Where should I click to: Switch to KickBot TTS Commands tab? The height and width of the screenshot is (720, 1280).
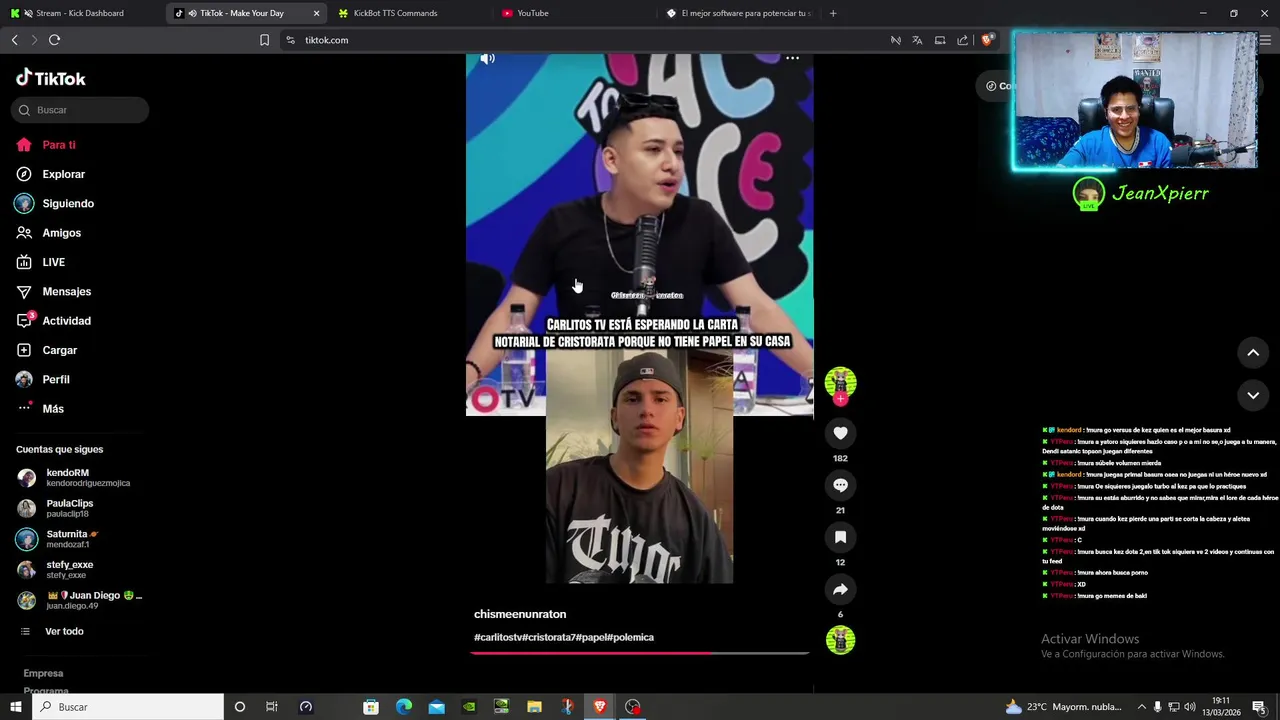[395, 13]
